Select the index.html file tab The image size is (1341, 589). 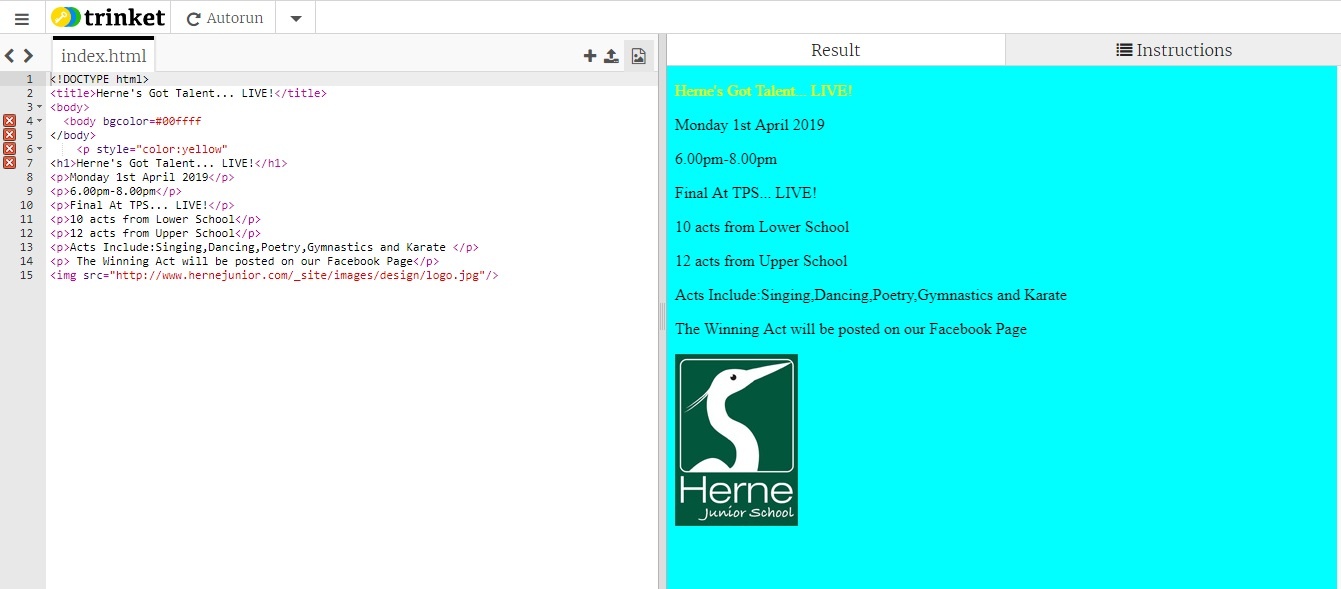coord(103,56)
